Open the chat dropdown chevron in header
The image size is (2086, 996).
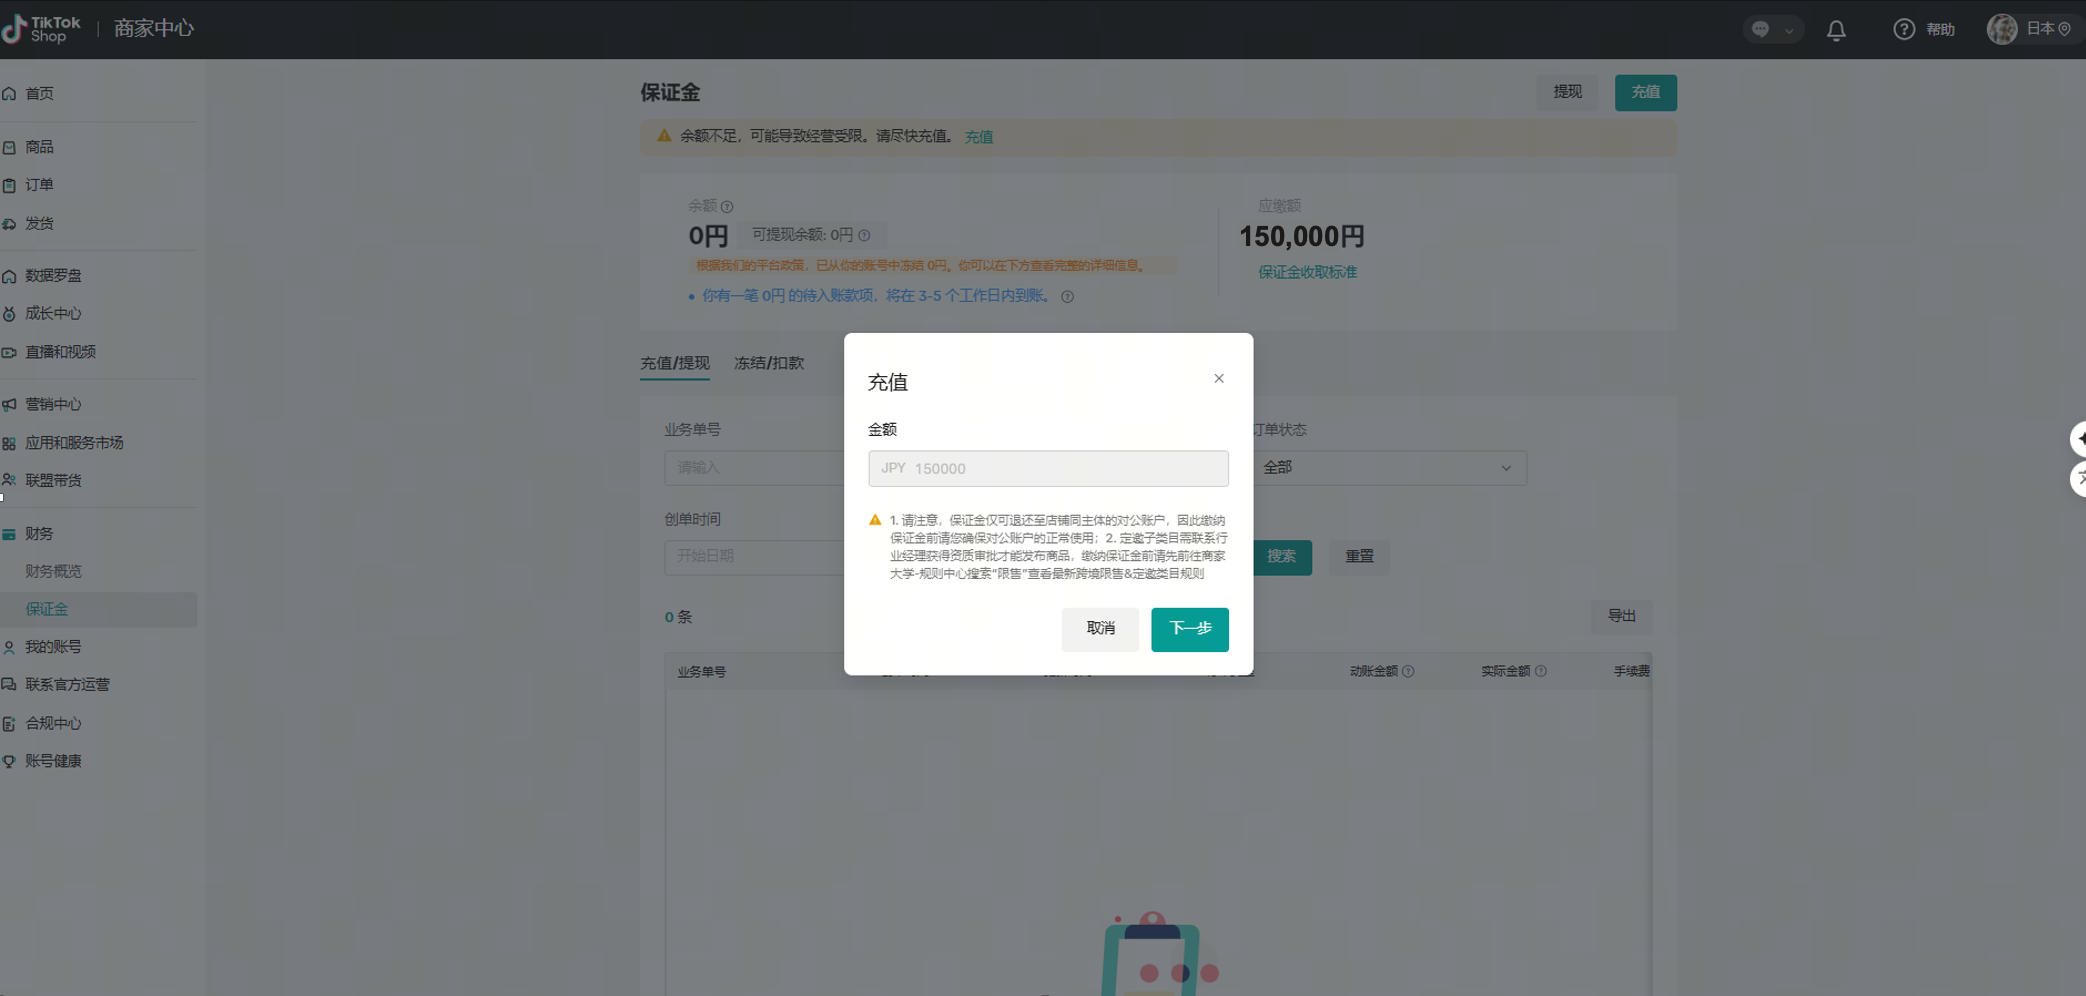click(1789, 30)
